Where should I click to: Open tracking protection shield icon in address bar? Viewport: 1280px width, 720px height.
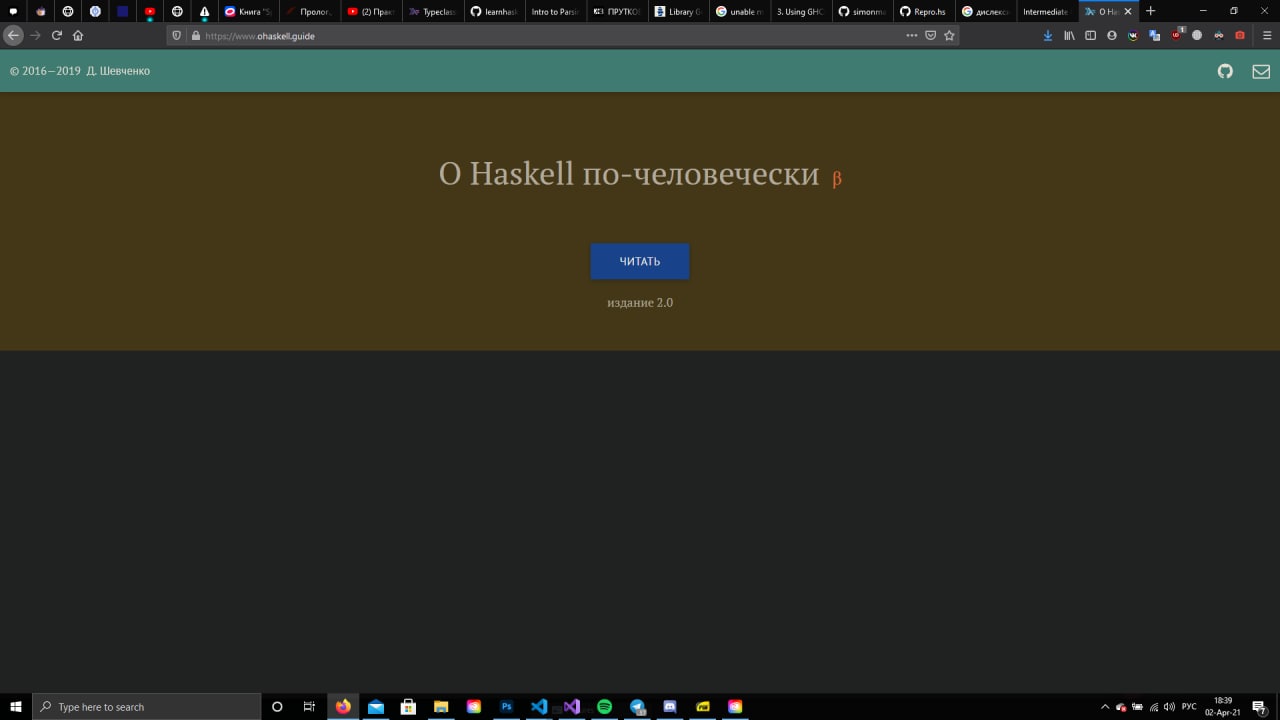pos(177,35)
